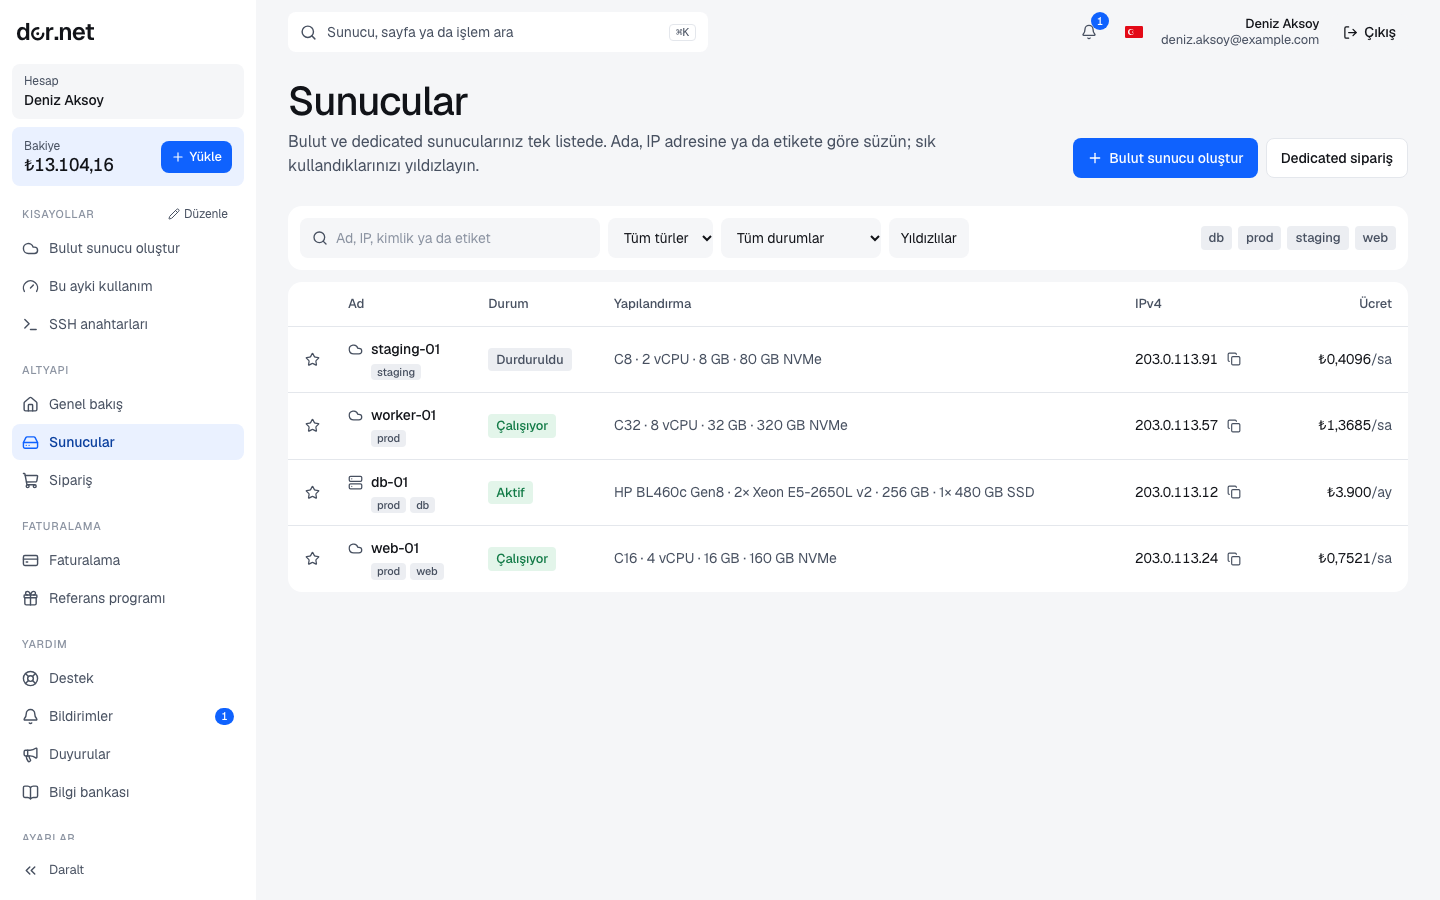This screenshot has height=900, width=1440.
Task: Edit shortcuts with Düzenle
Action: (198, 214)
